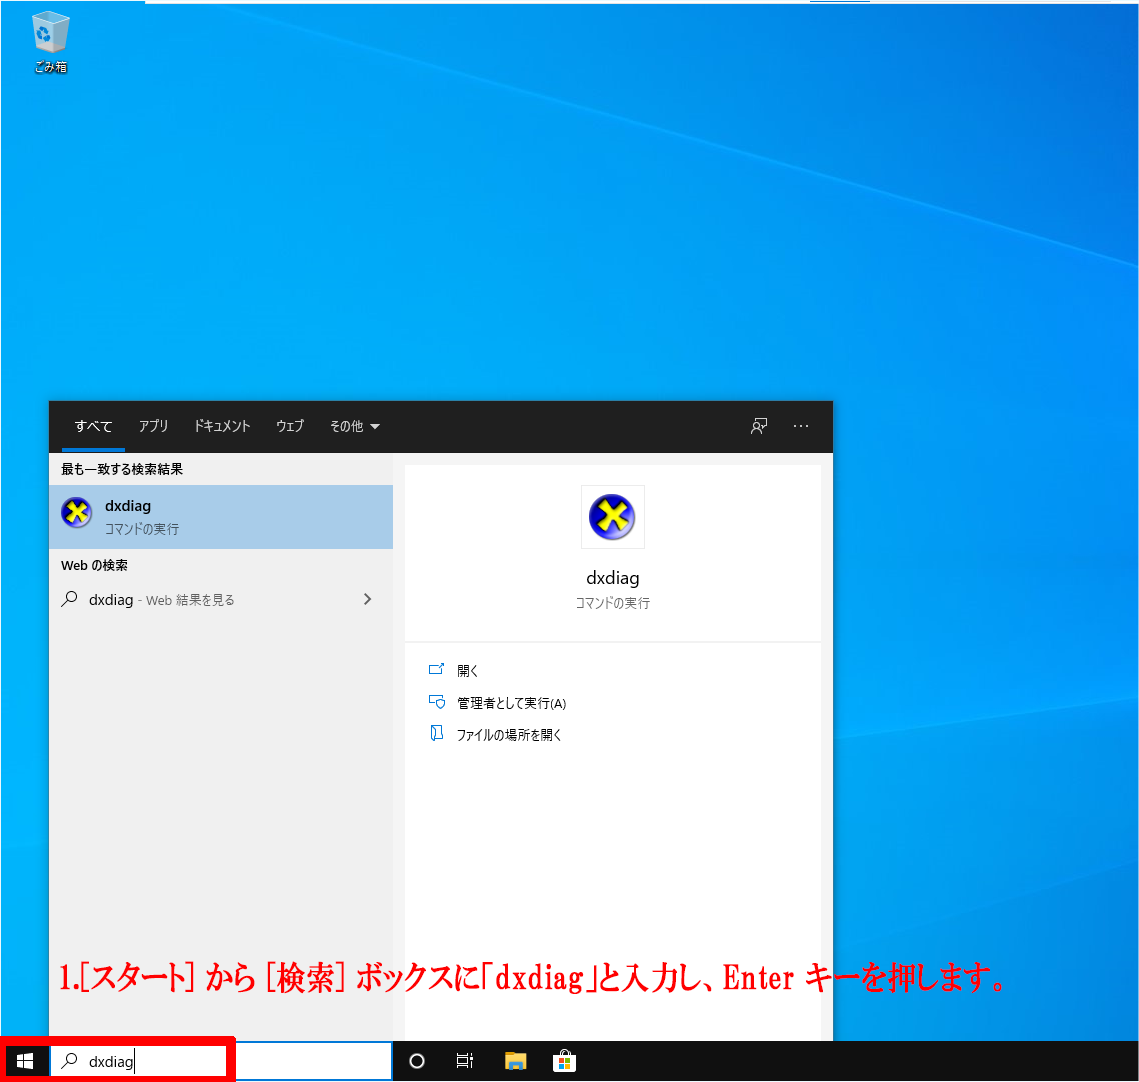The image size is (1139, 1082).
Task: Select the すべて tab
Action: click(x=93, y=426)
